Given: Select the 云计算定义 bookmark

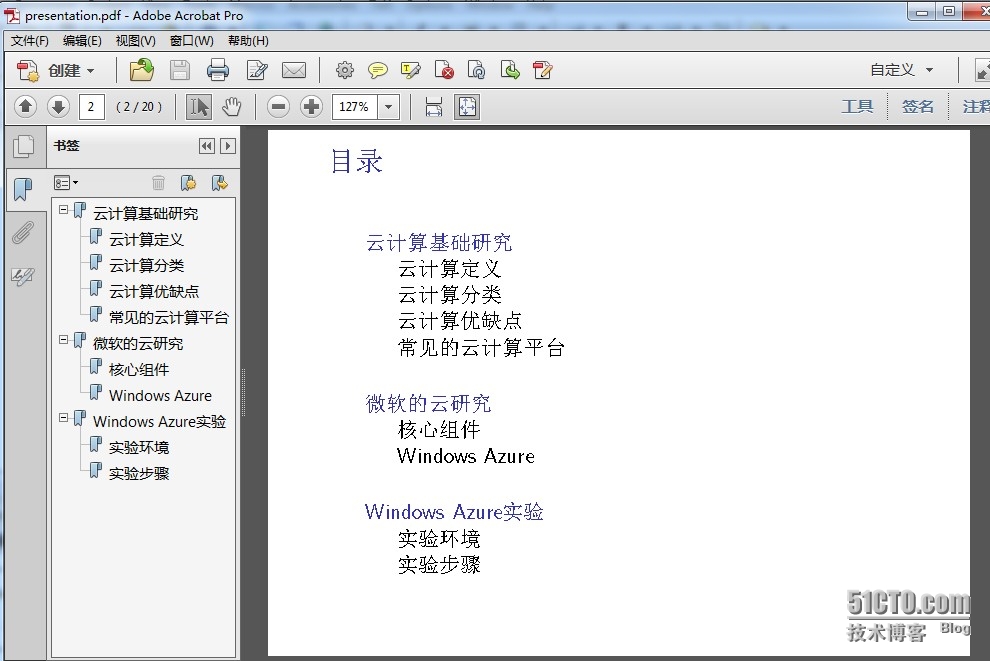Looking at the screenshot, I should click(146, 239).
